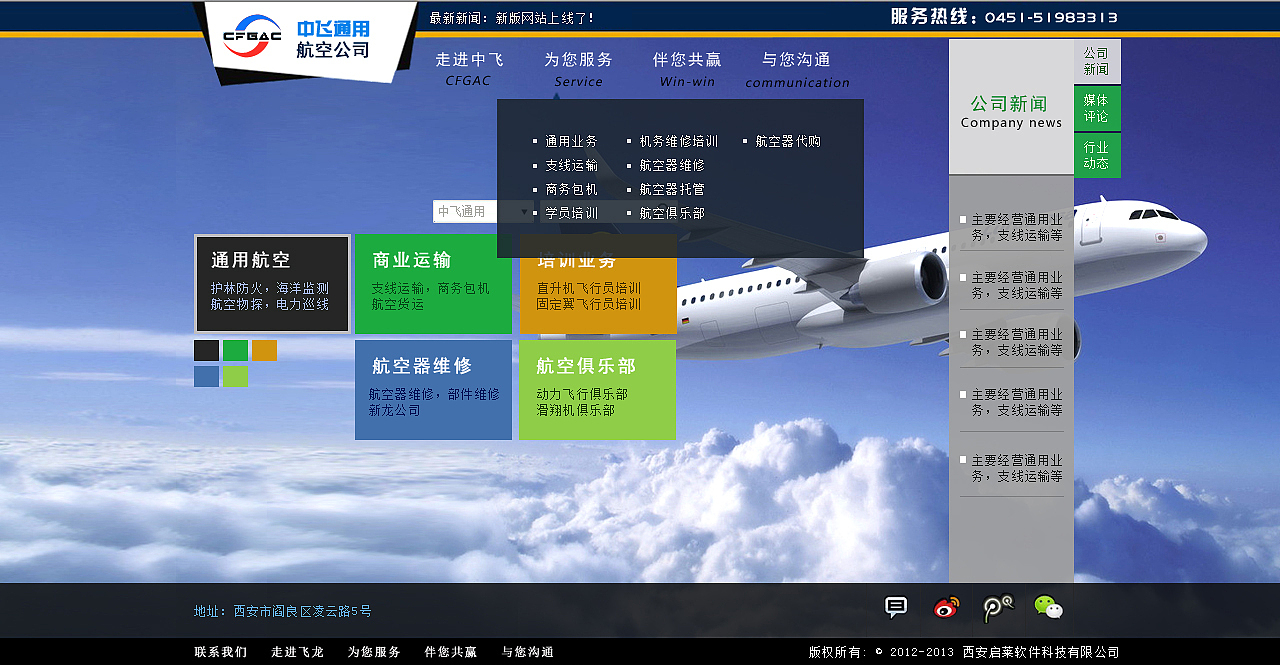Viewport: 1280px width, 665px height.
Task: Click the address 西安市阎良区凌云路5号
Action: 302,611
